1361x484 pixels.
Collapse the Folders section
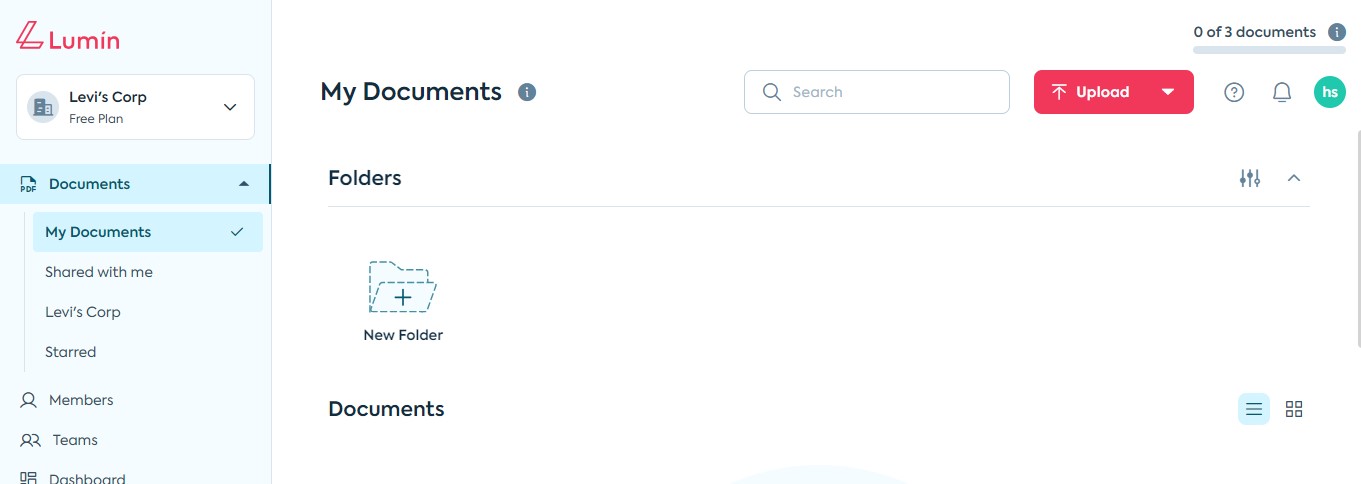[x=1294, y=178]
